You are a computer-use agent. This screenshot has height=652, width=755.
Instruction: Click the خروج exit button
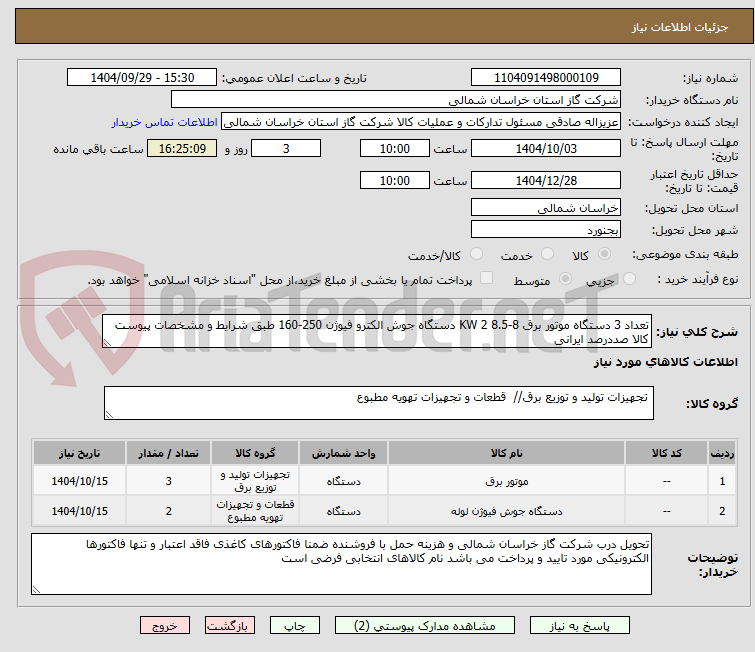click(x=165, y=626)
